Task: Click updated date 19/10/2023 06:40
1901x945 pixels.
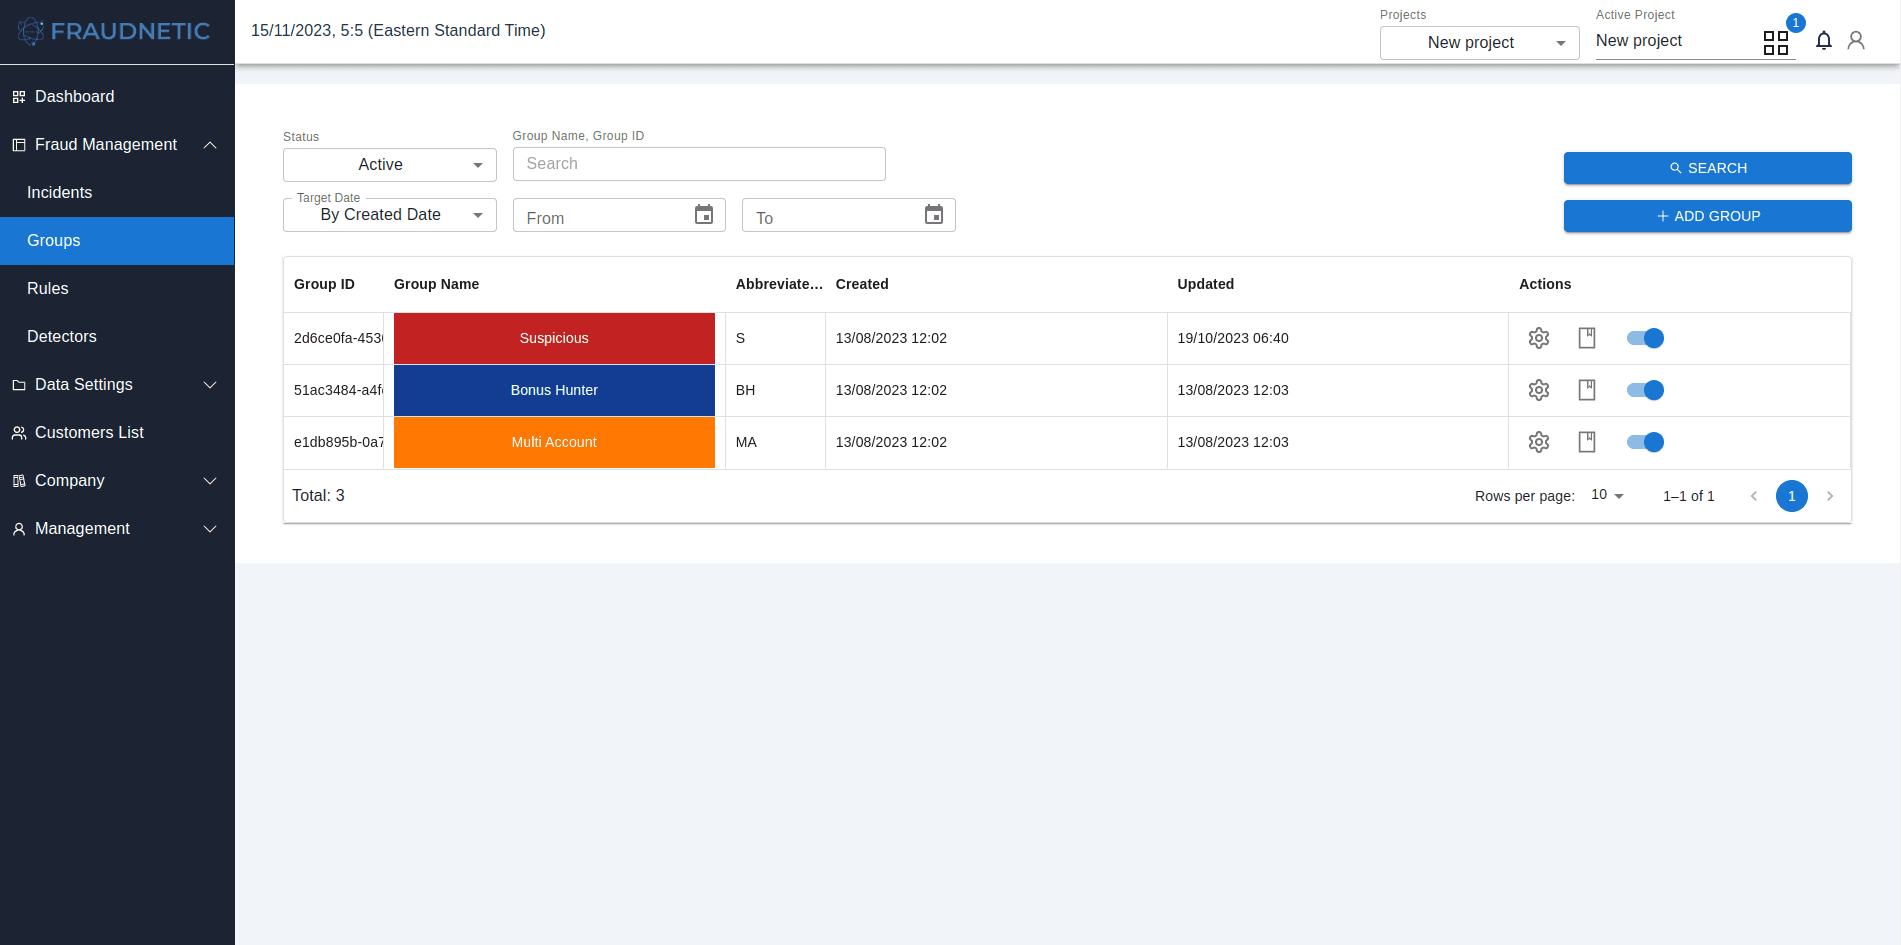Action: tap(1233, 338)
